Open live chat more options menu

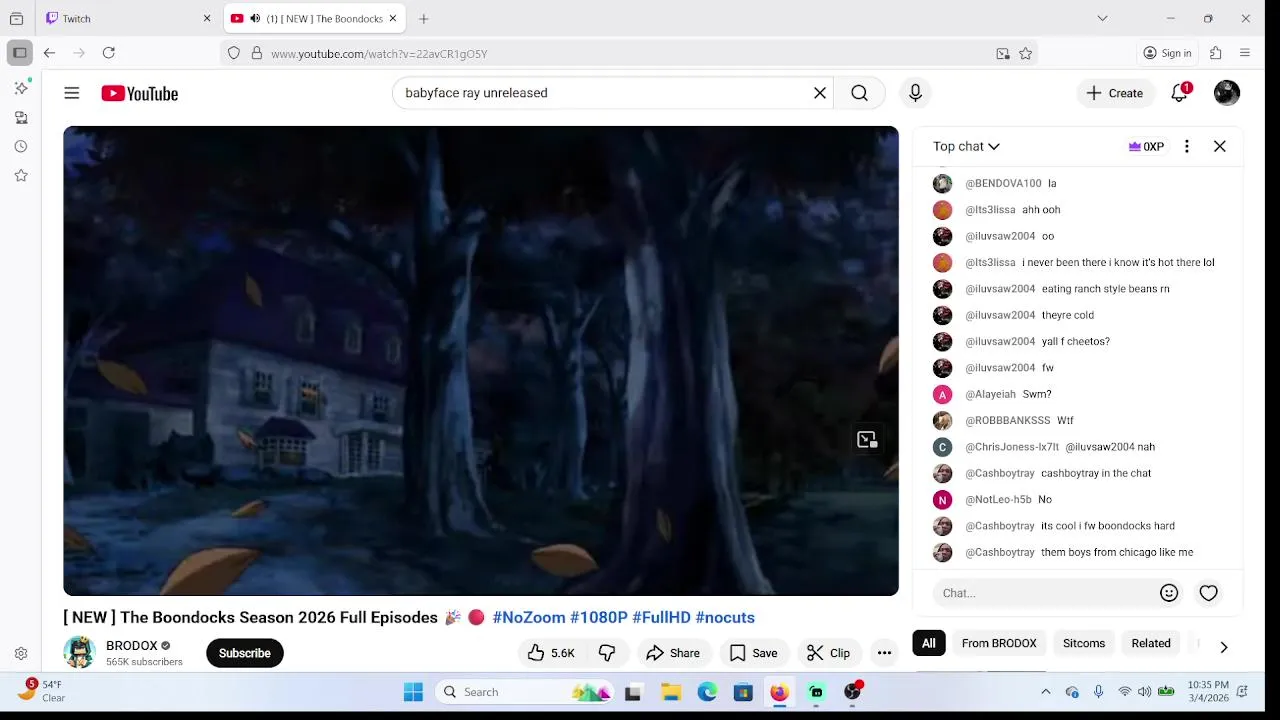(1187, 146)
